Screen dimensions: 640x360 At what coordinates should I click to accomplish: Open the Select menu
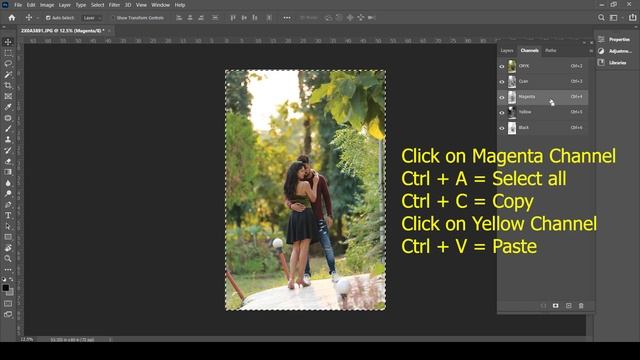point(98,5)
